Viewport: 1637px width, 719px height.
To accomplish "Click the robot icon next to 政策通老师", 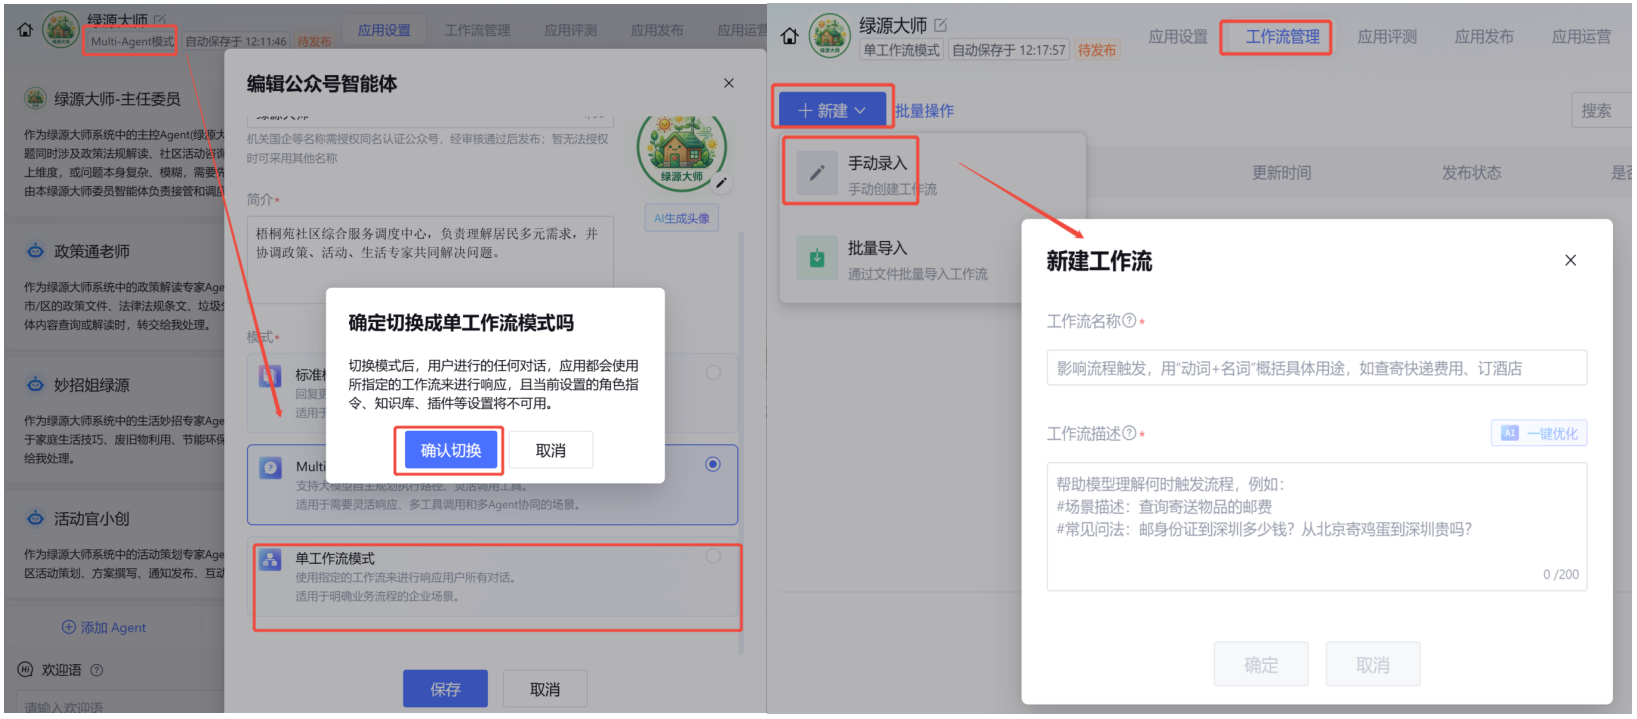I will (x=35, y=251).
